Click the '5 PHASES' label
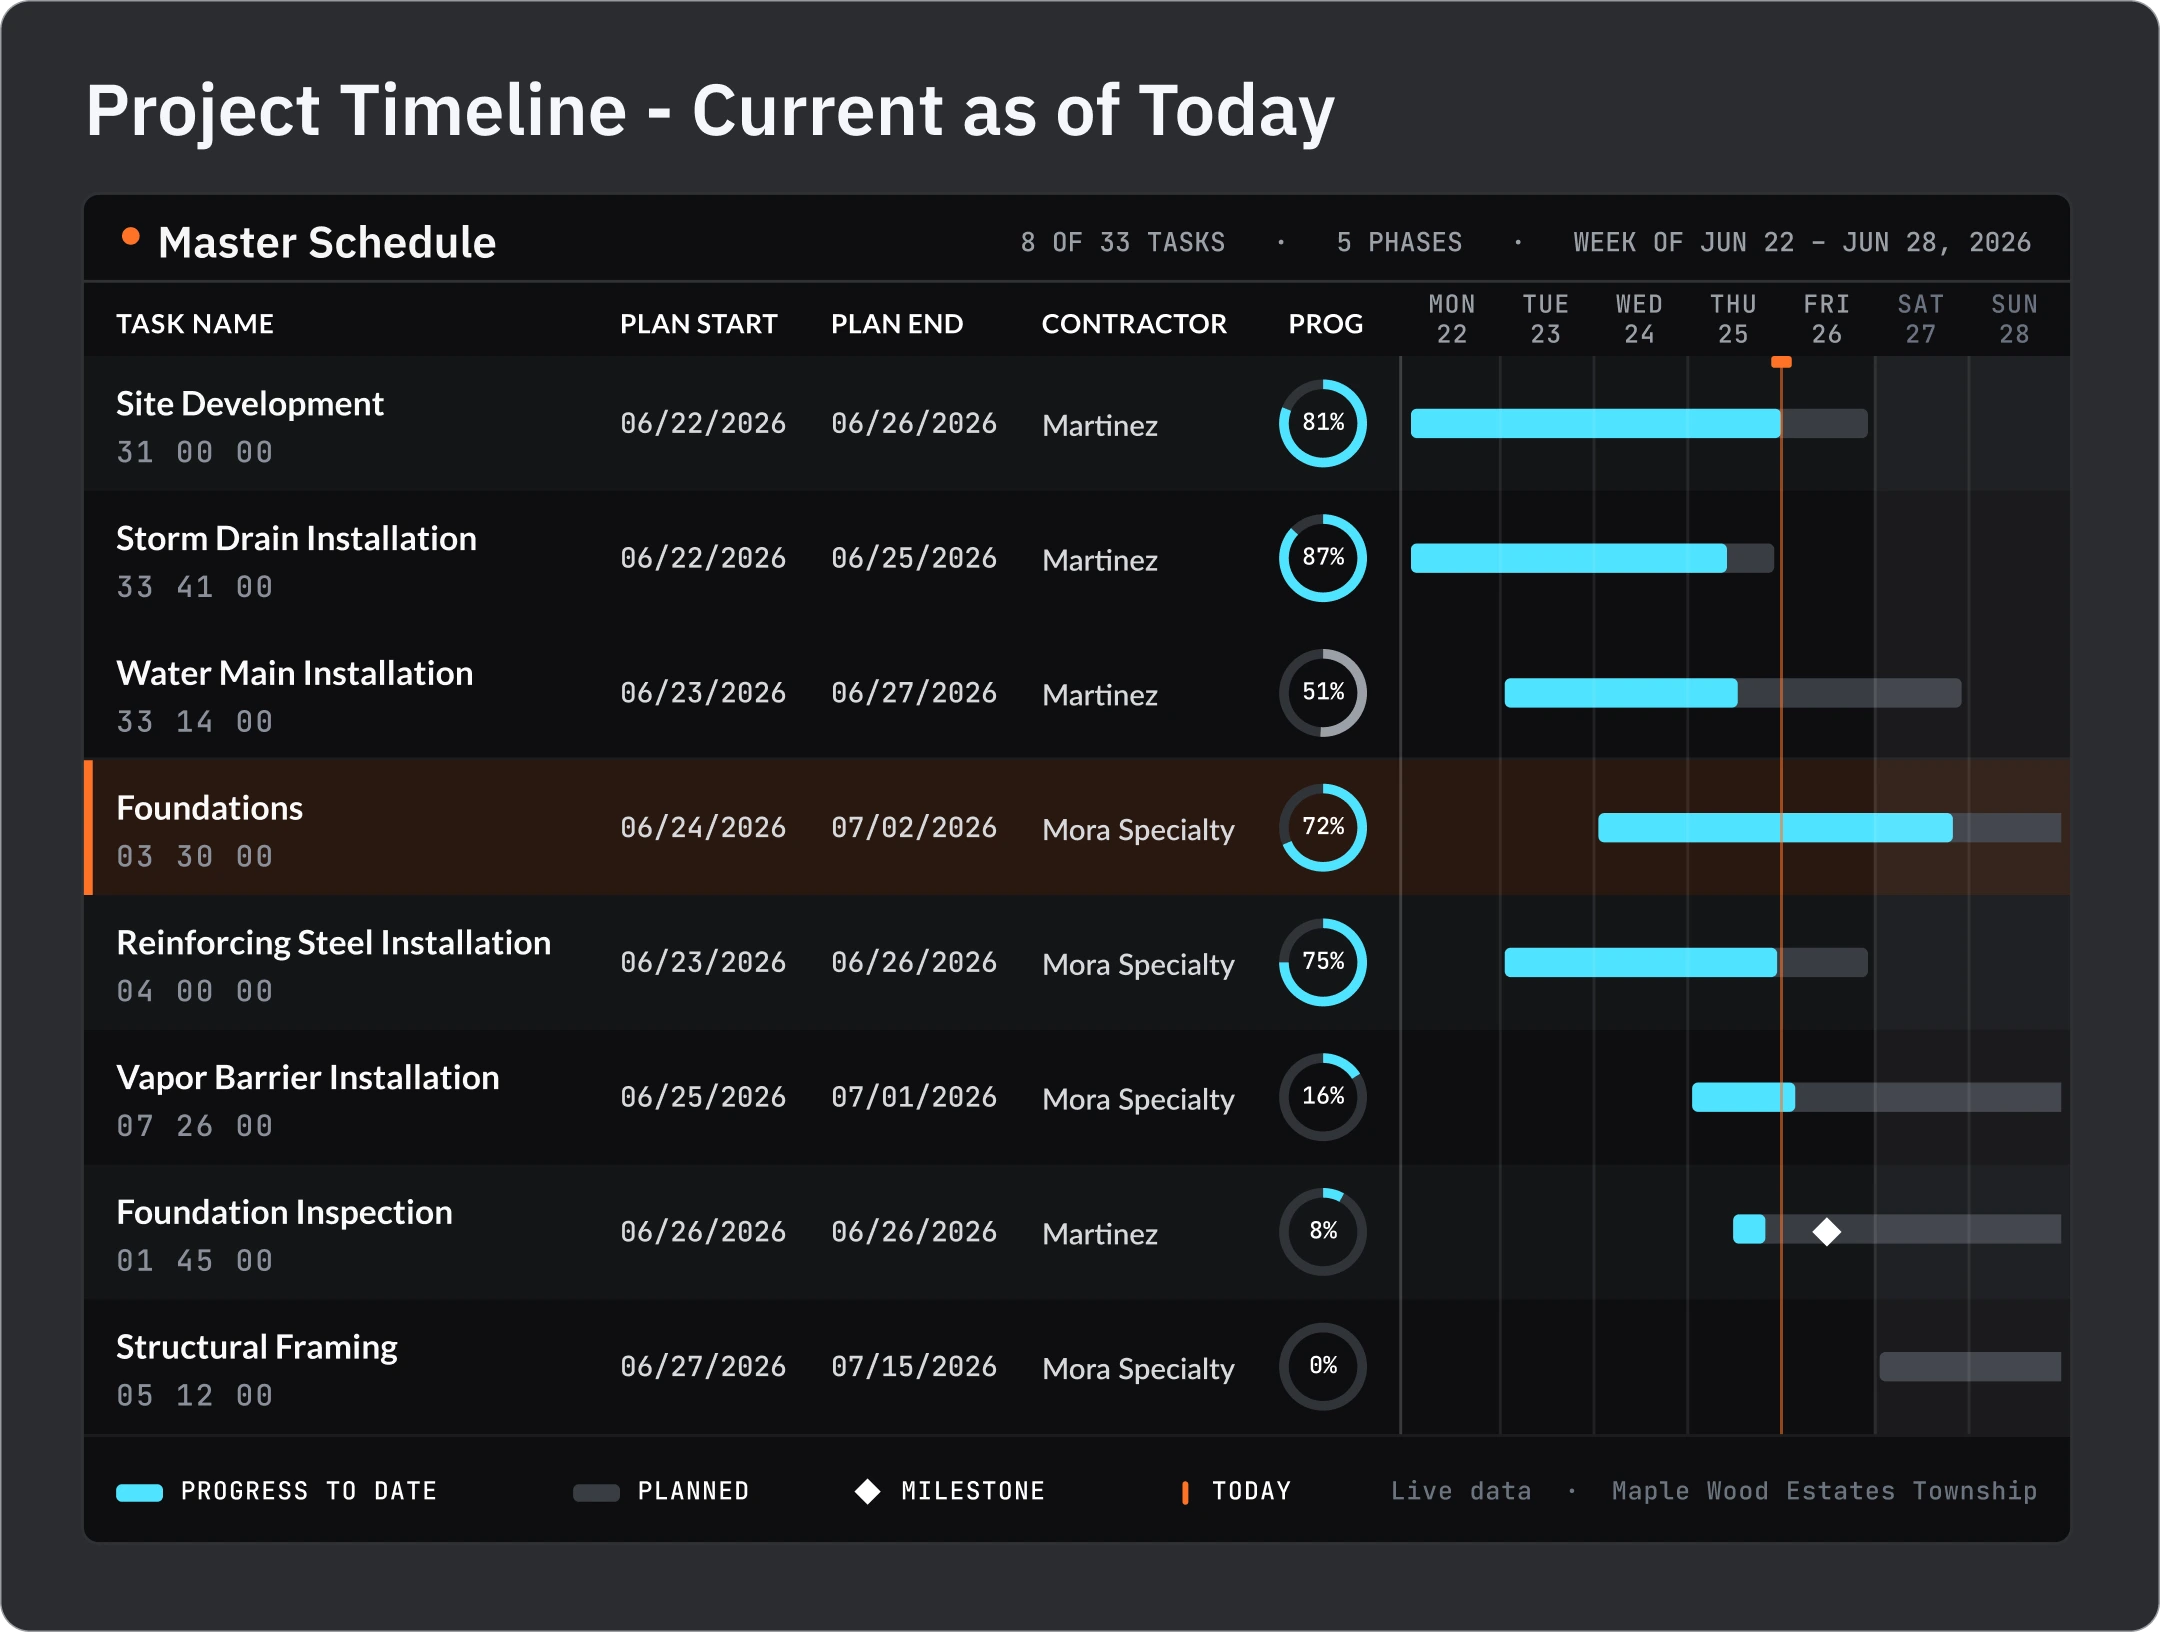2160x1632 pixels. (x=1399, y=242)
